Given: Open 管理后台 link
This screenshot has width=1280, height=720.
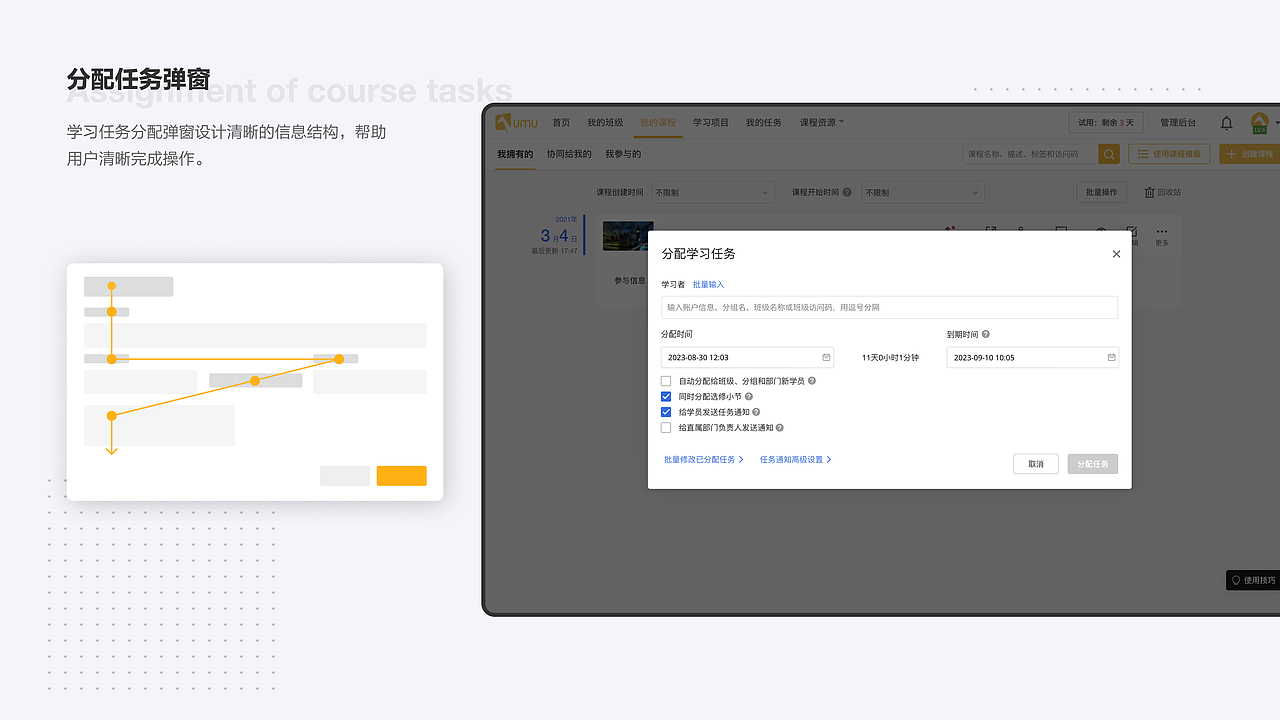Looking at the screenshot, I should pyautogui.click(x=1178, y=123).
